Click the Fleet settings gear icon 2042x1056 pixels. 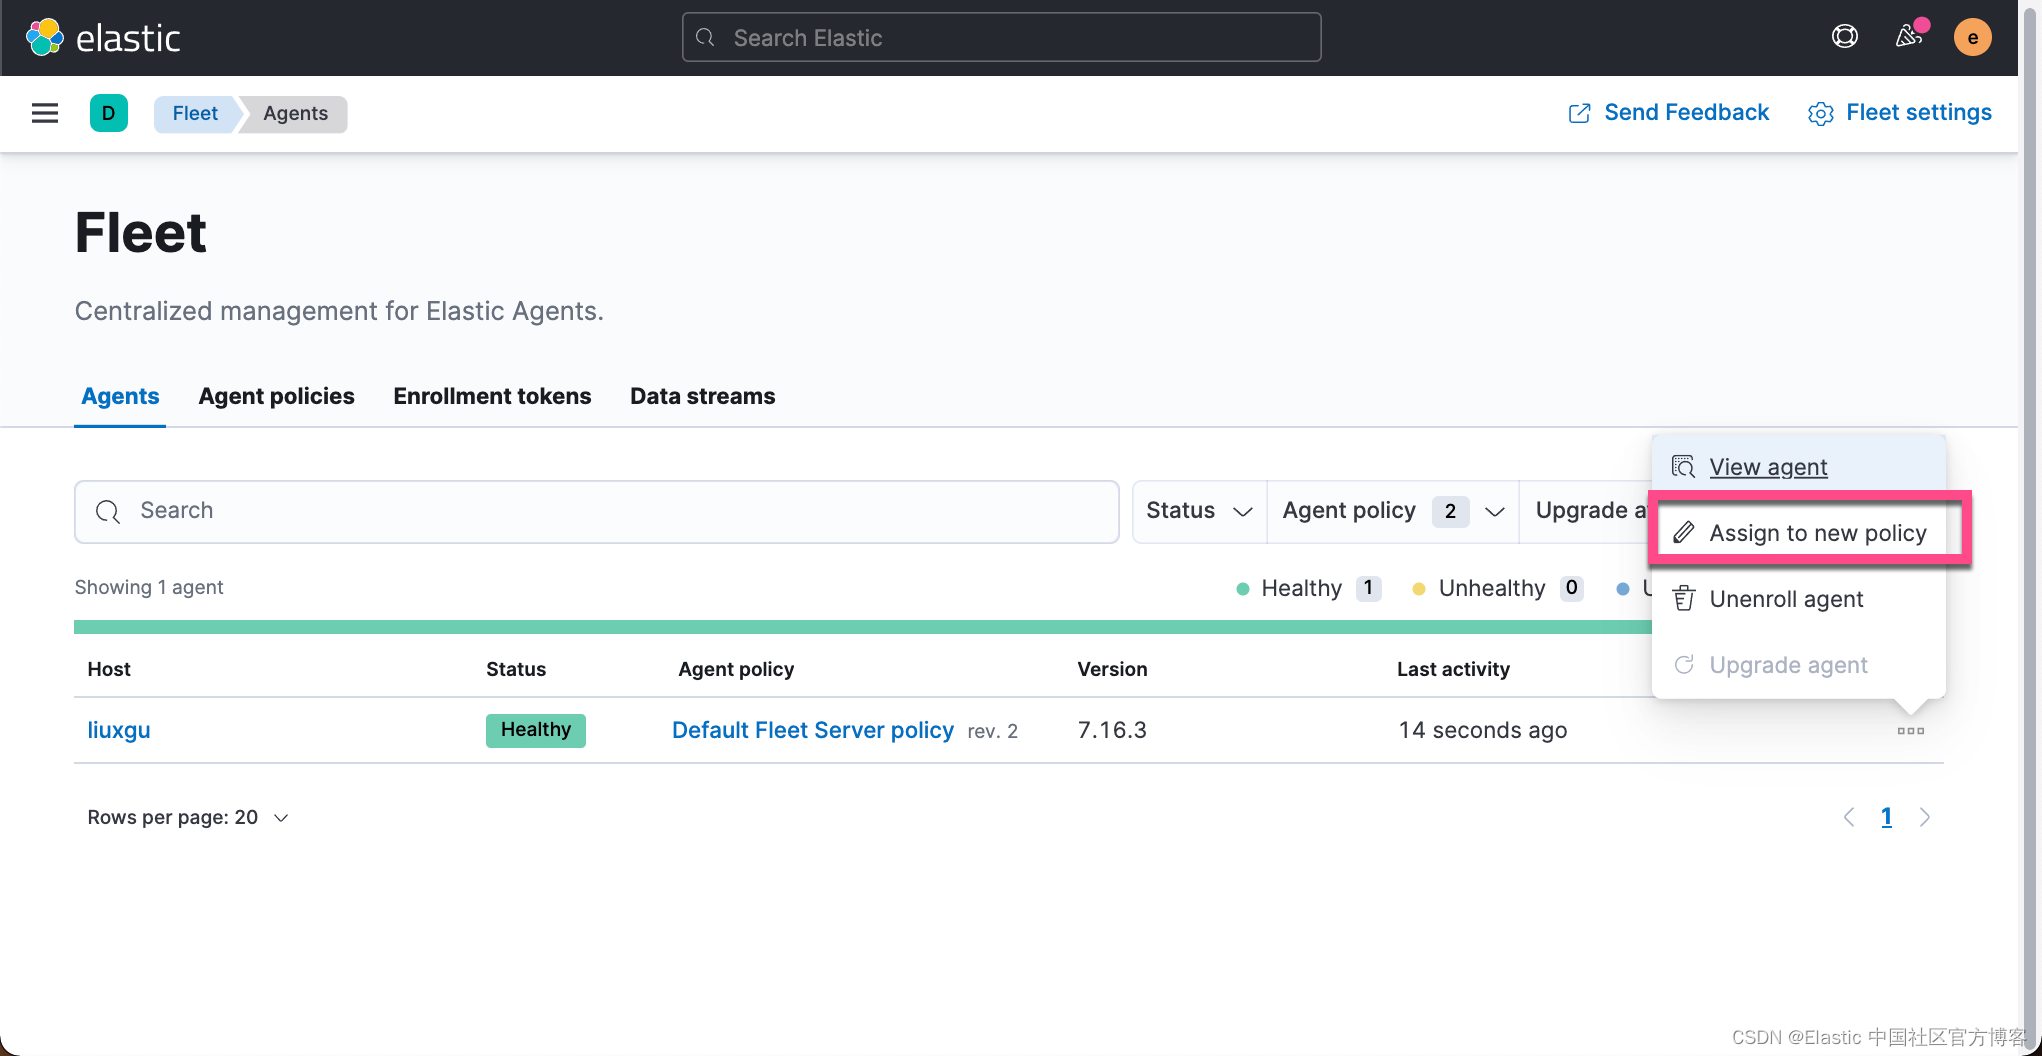(x=1820, y=114)
